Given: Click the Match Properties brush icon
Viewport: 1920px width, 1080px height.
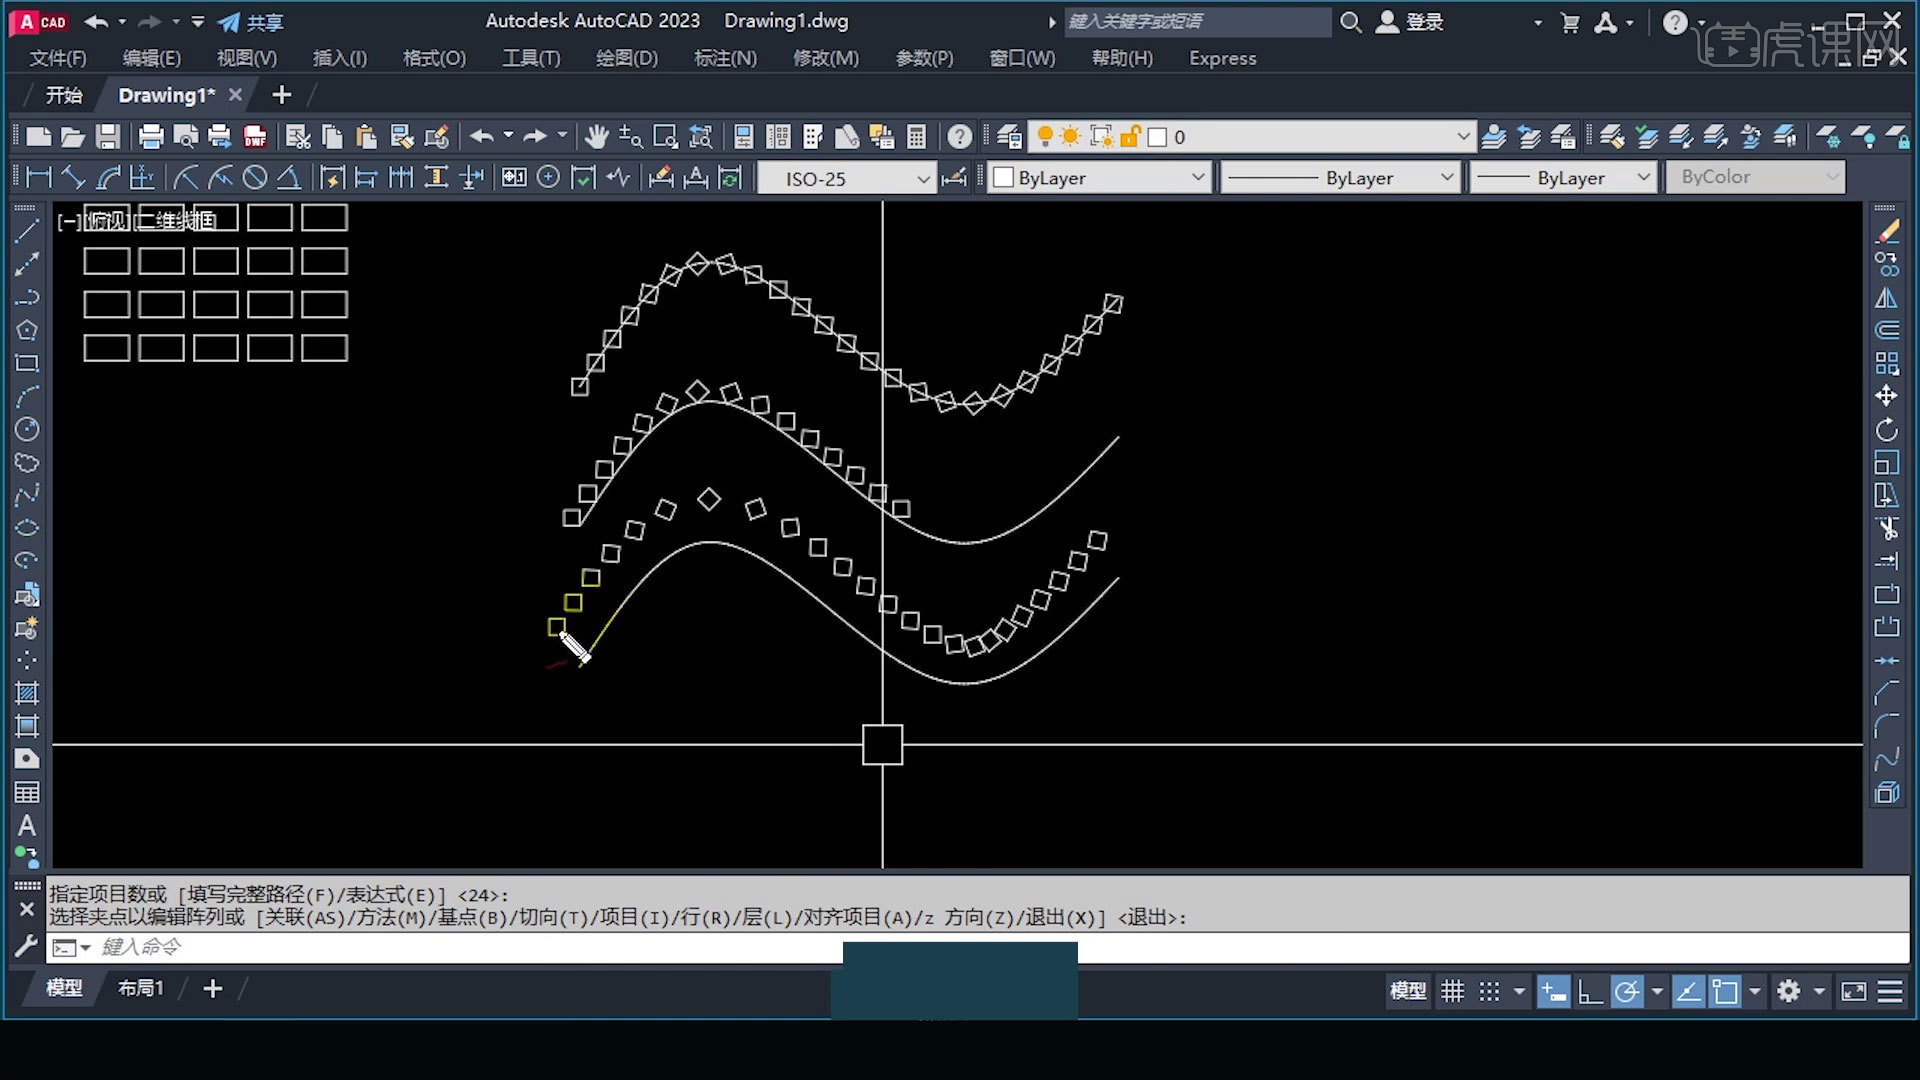Looking at the screenshot, I should click(436, 137).
